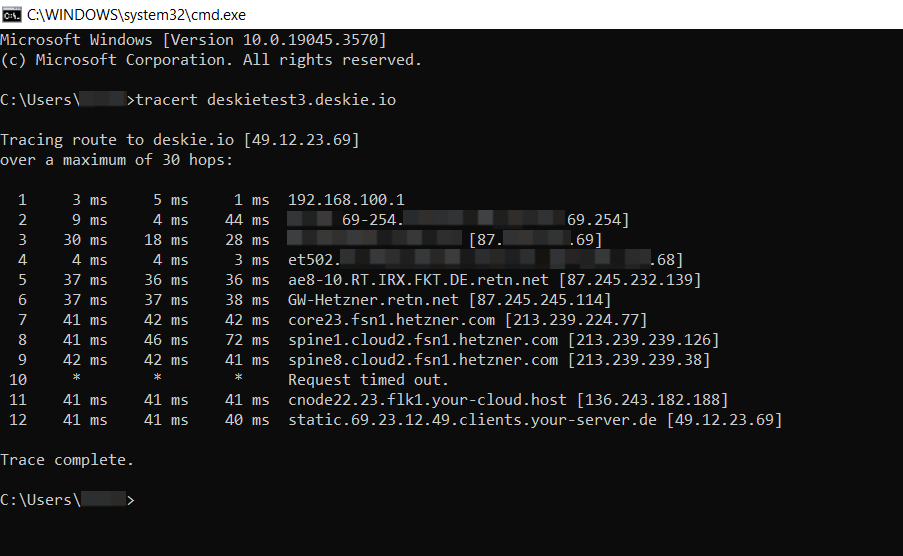Click the Microsoft Windows version line
903x556 pixels.
[194, 40]
